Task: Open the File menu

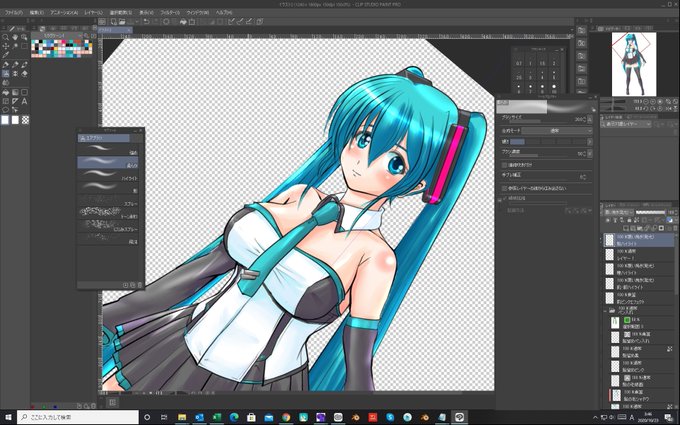Action: (x=13, y=13)
